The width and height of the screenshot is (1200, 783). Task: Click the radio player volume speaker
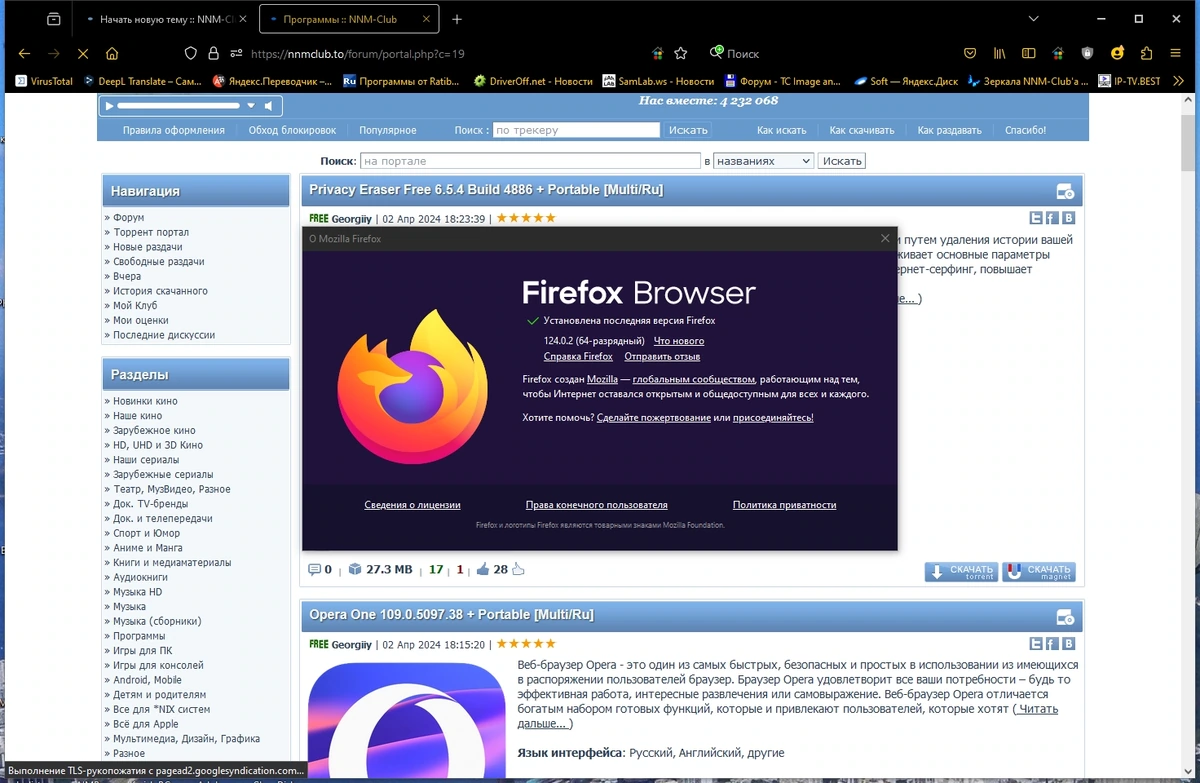tap(268, 105)
